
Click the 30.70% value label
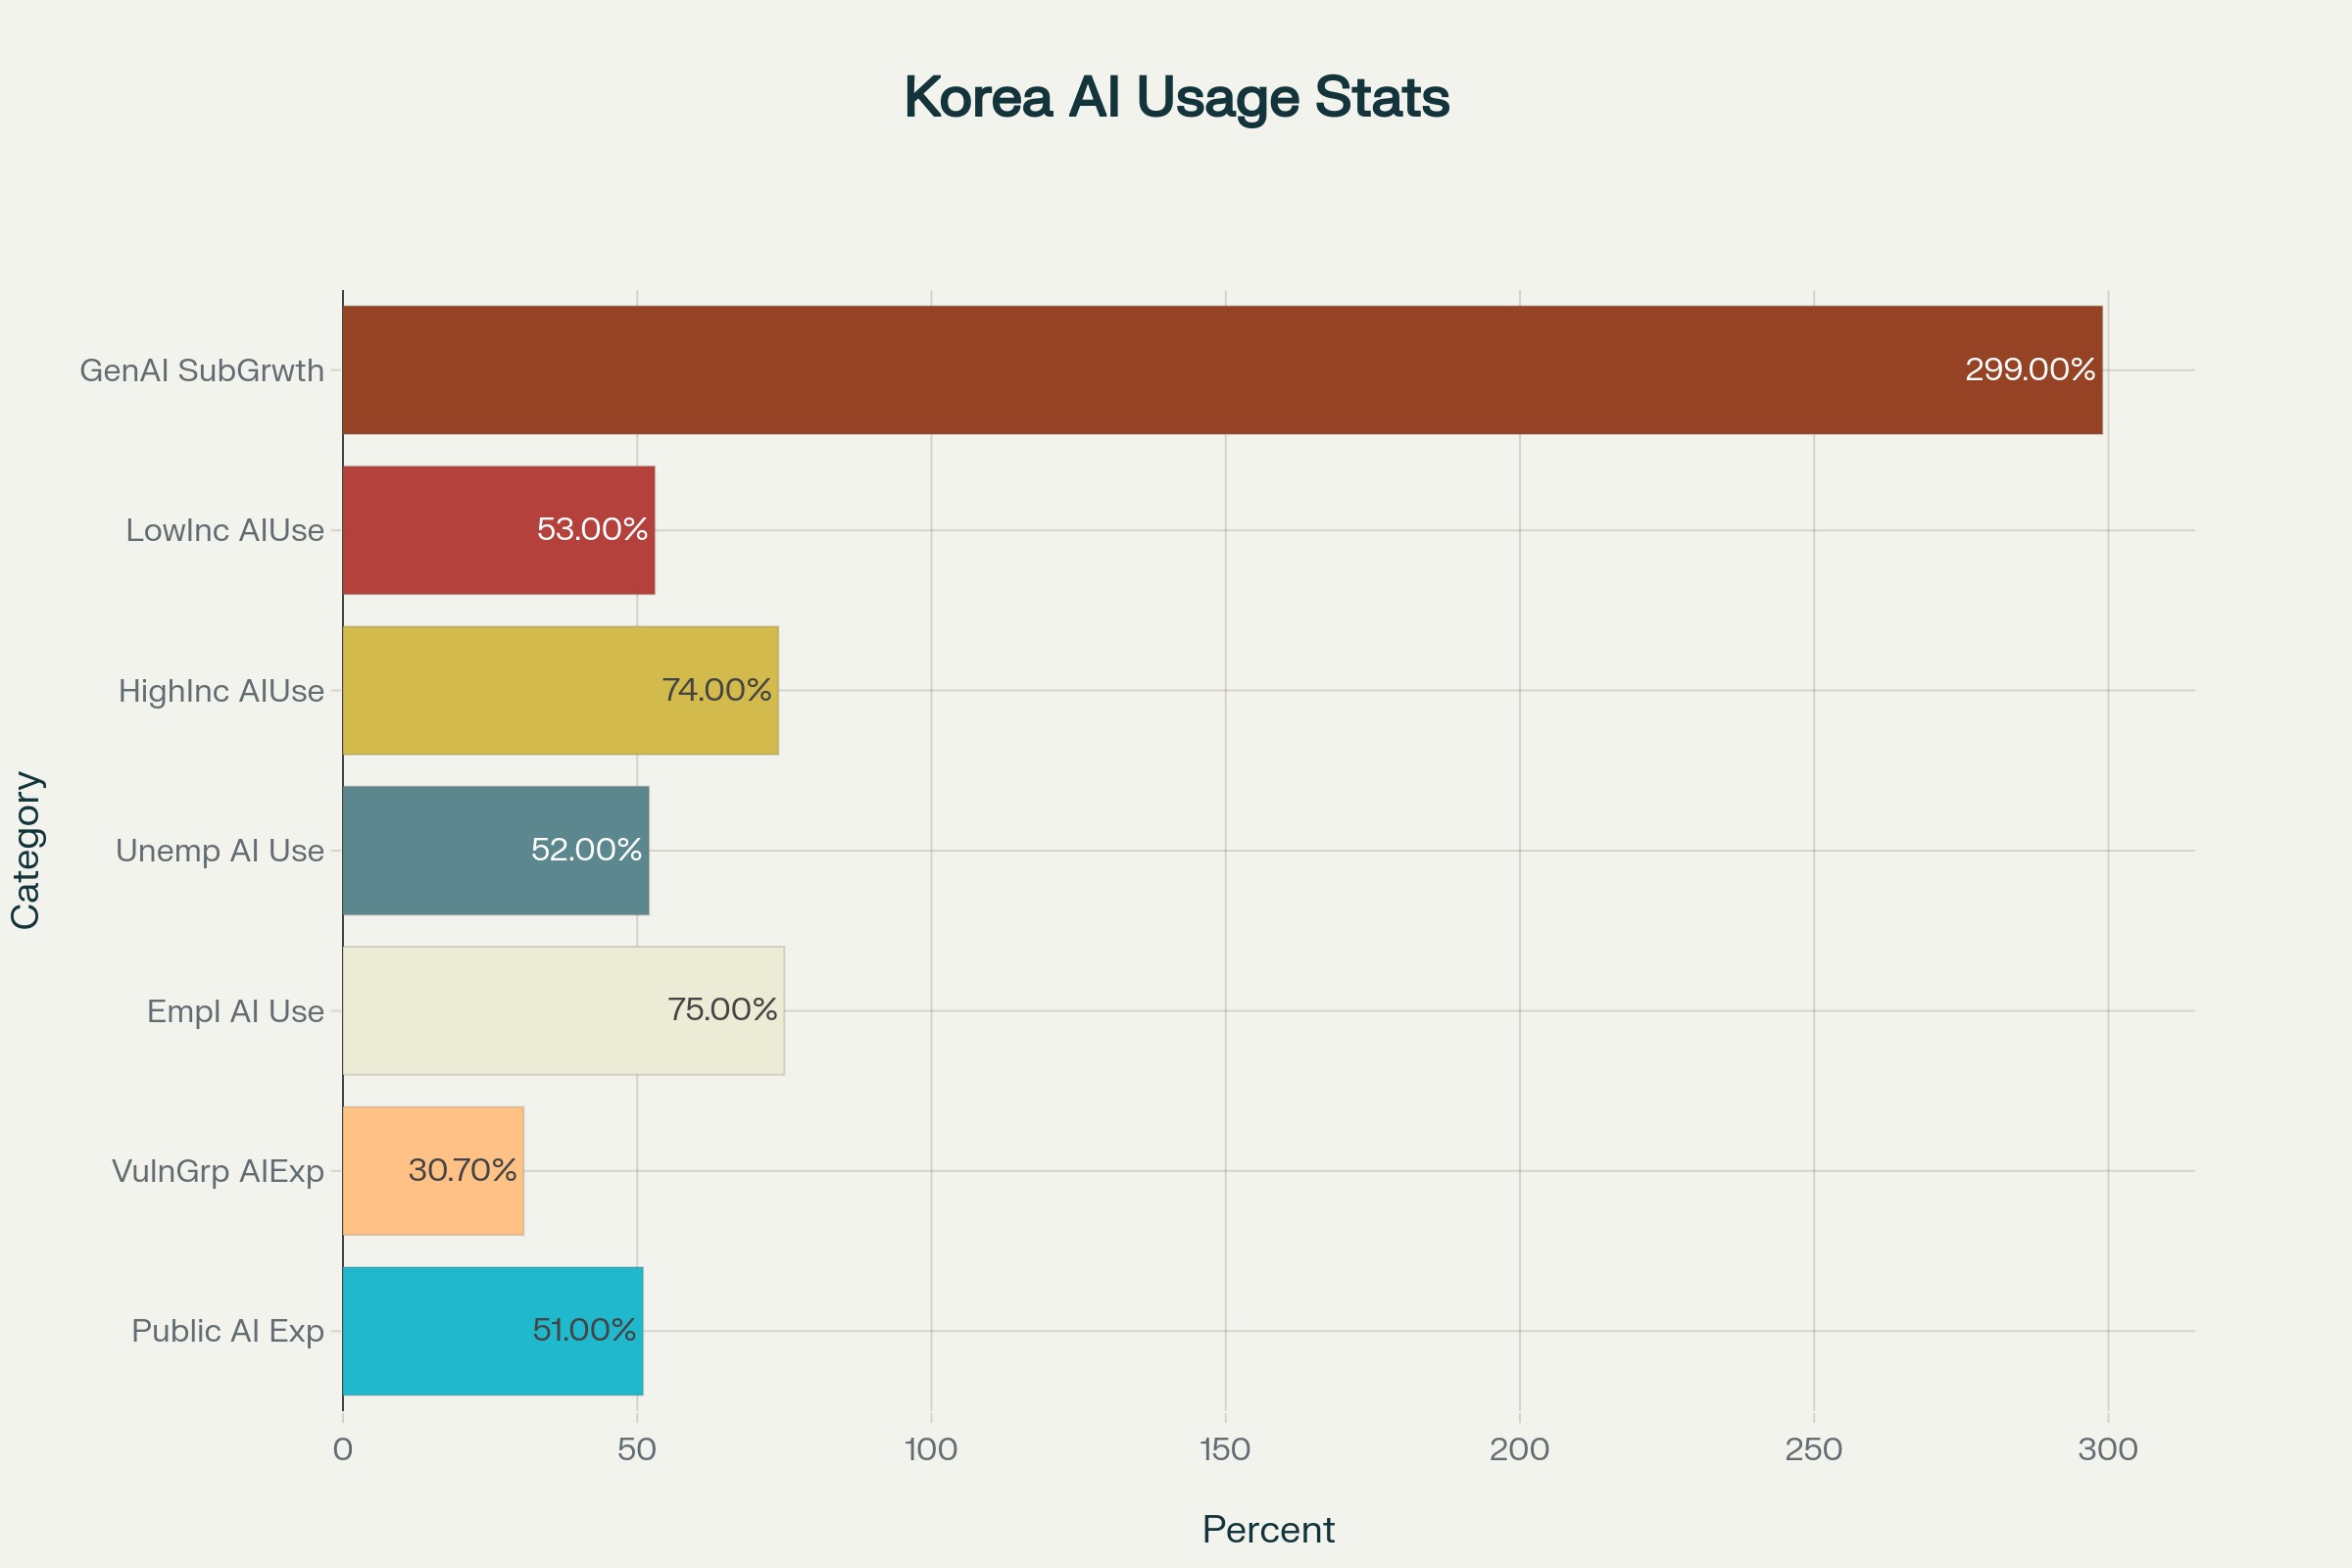coord(462,1170)
